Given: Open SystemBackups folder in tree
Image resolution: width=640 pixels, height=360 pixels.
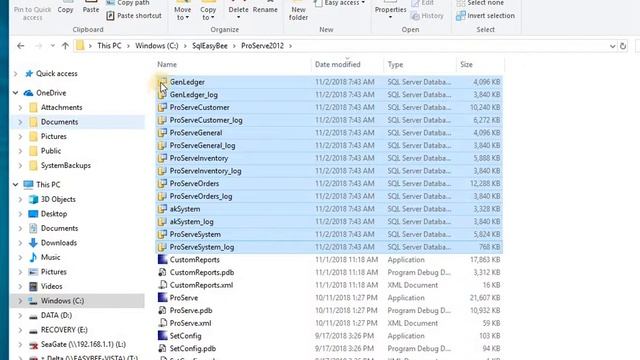Looking at the screenshot, I should [x=66, y=166].
